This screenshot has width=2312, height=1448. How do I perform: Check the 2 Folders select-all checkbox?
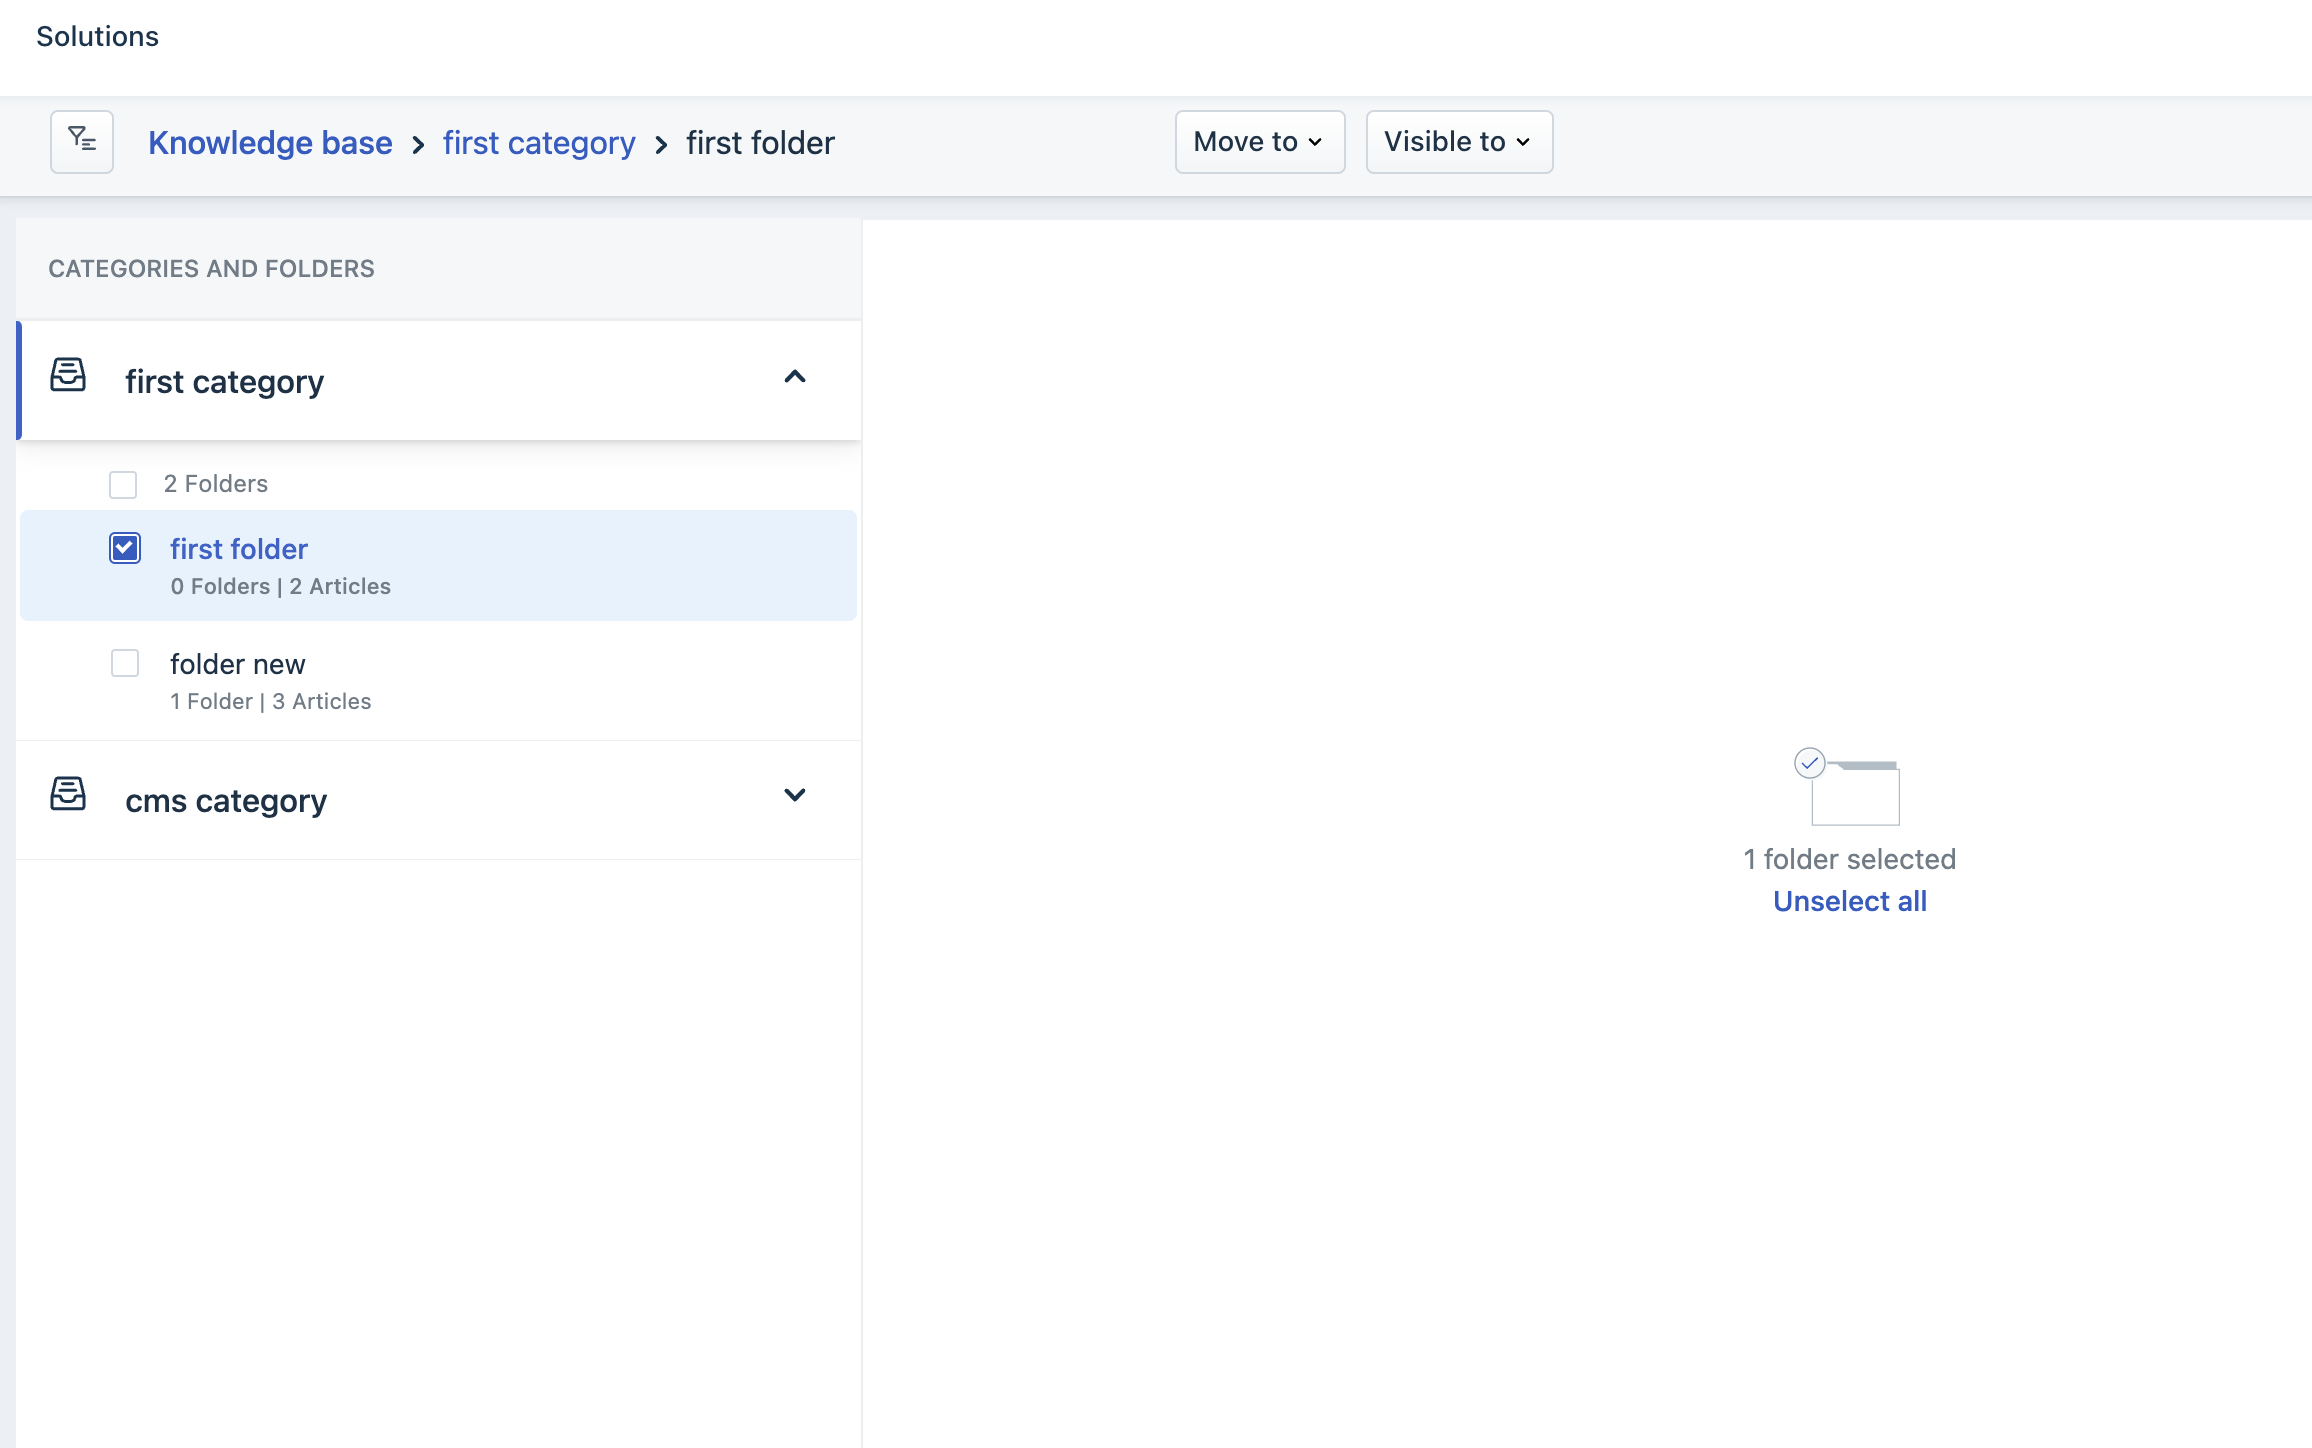(x=123, y=485)
